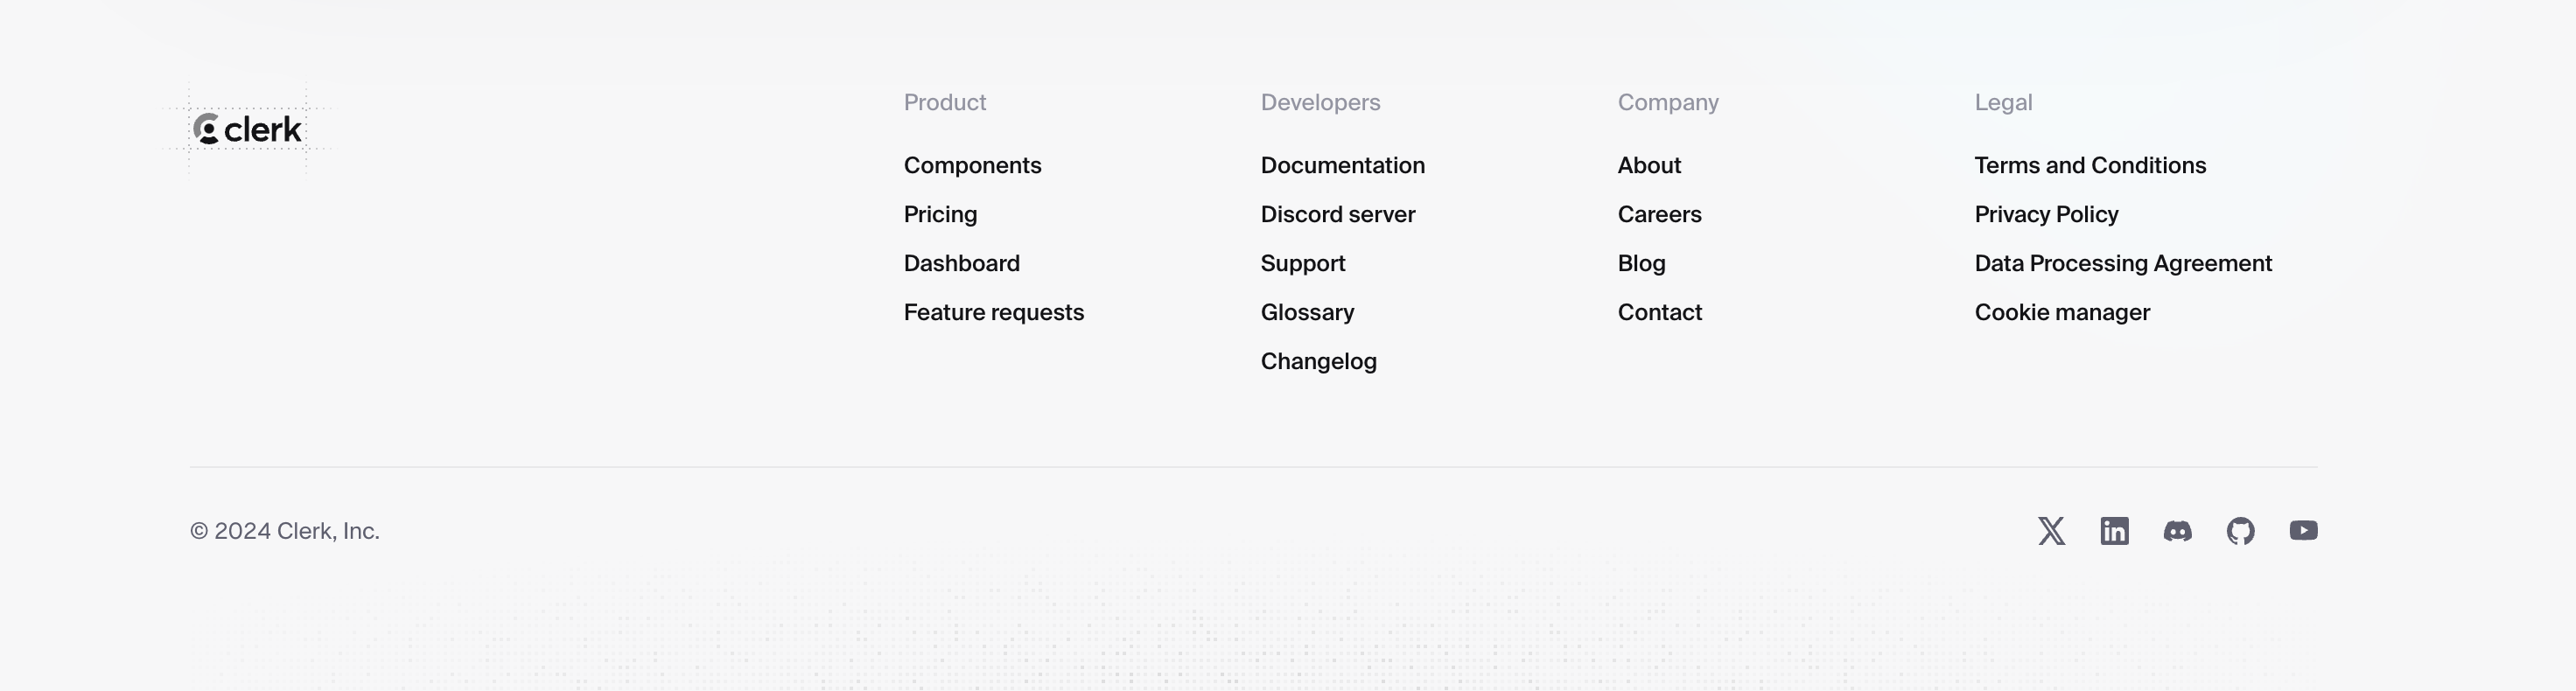This screenshot has height=691, width=2576.
Task: Open the Feature requests link
Action: pyautogui.click(x=993, y=313)
